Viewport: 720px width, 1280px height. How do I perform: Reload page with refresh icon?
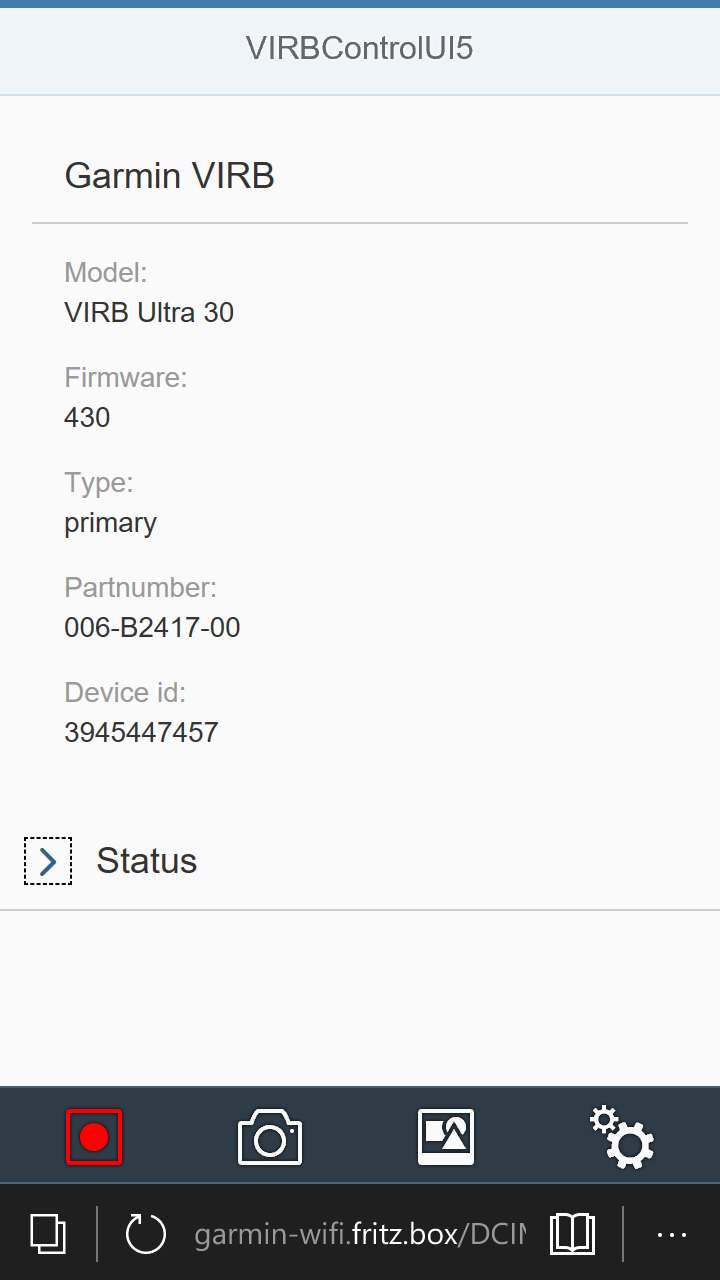click(x=146, y=1234)
